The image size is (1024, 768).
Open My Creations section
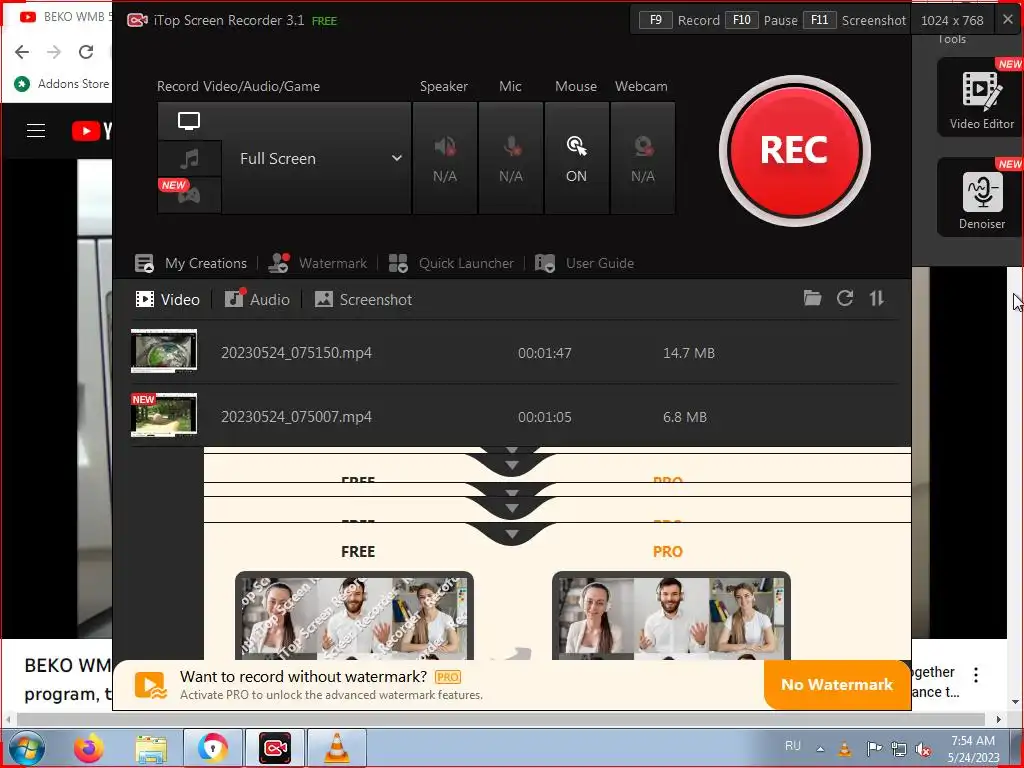(x=191, y=263)
